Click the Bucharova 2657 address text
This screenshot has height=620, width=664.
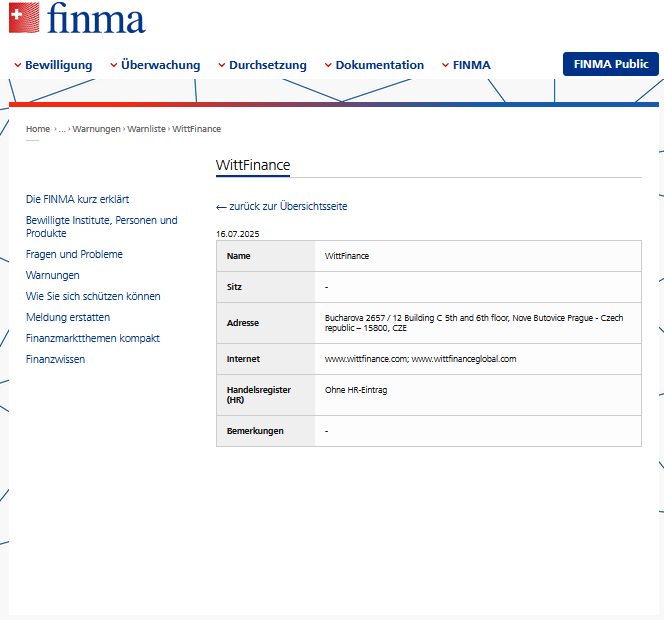pos(474,323)
